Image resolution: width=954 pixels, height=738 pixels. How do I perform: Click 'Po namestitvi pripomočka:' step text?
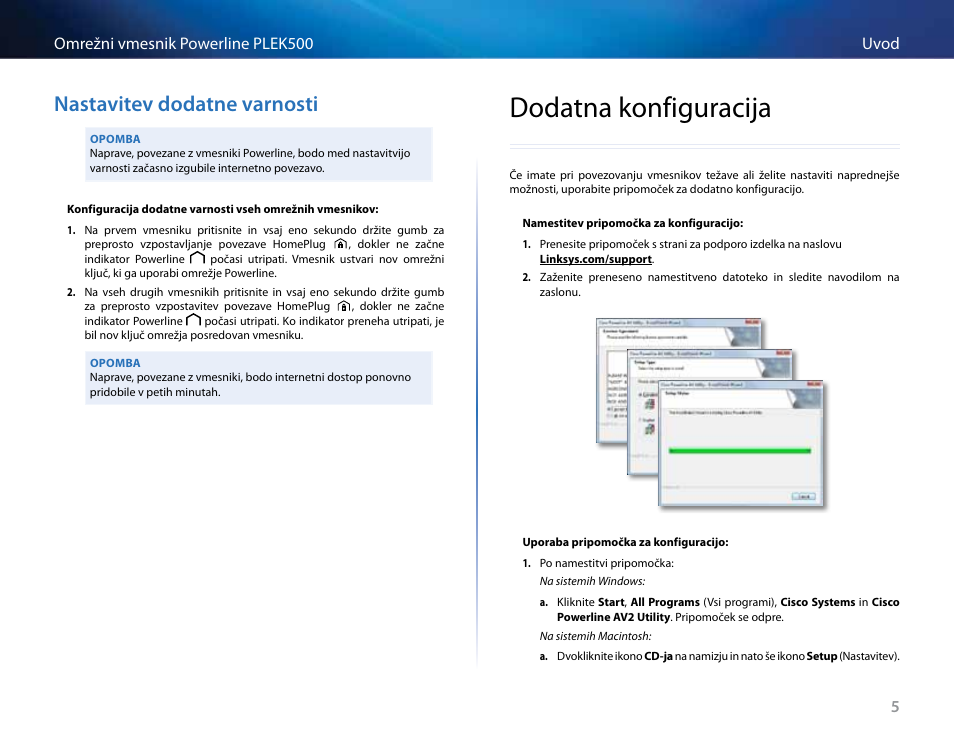click(607, 563)
